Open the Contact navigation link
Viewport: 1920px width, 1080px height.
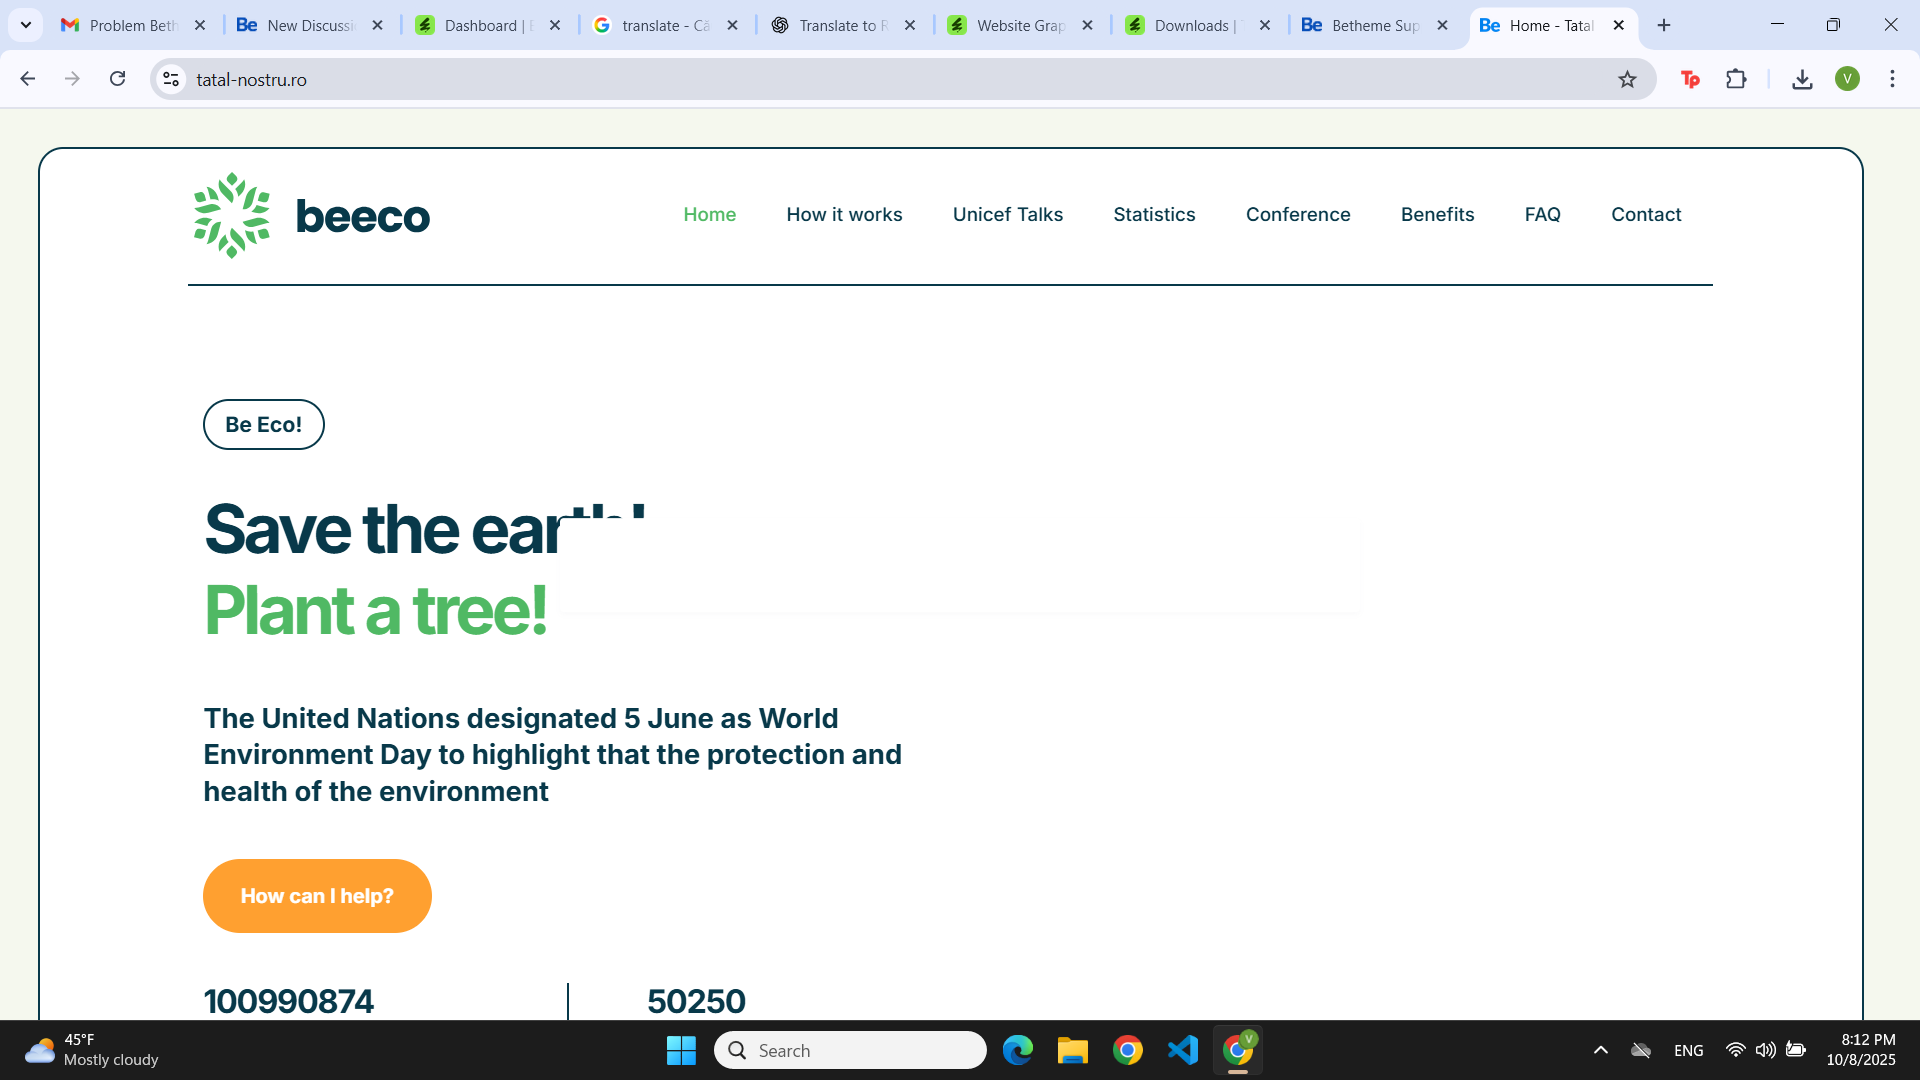[1645, 214]
